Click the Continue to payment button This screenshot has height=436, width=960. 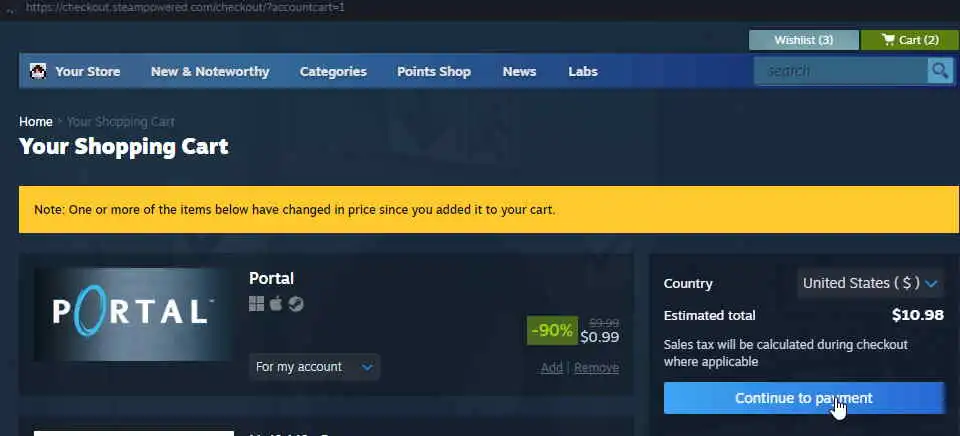[x=804, y=398]
